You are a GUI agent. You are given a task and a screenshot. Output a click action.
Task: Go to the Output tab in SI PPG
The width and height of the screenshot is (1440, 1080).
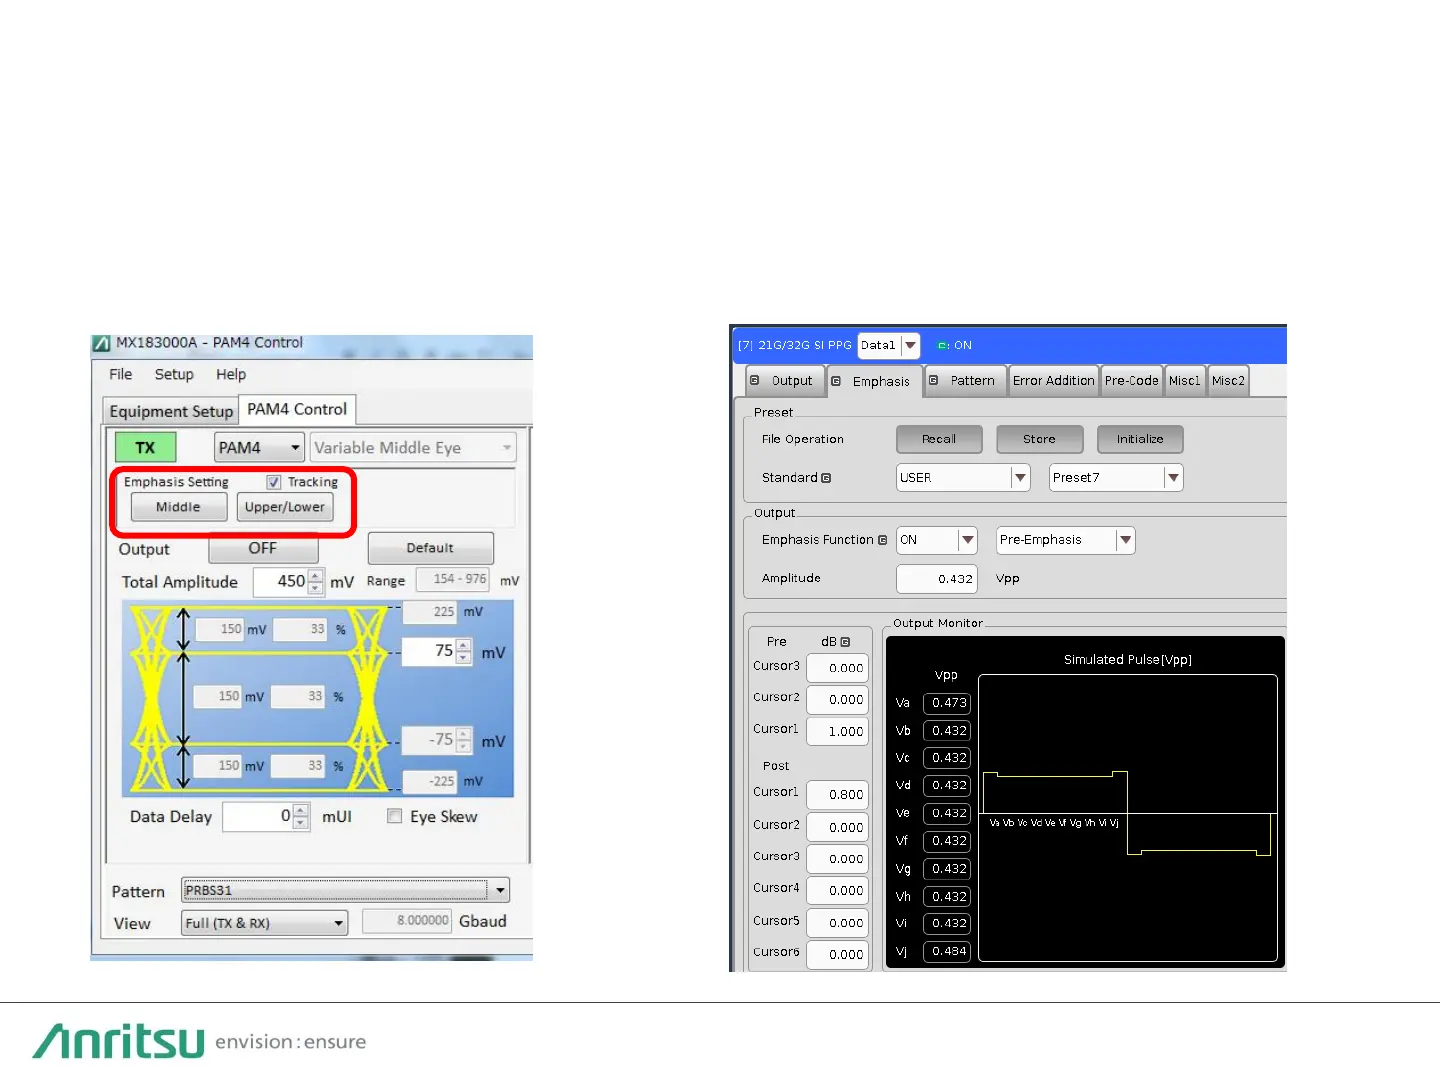click(785, 381)
